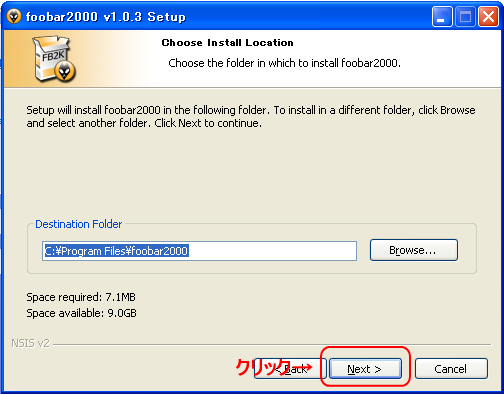
Task: Click the foobar2000 title bar alien icon
Action: (x=14, y=16)
